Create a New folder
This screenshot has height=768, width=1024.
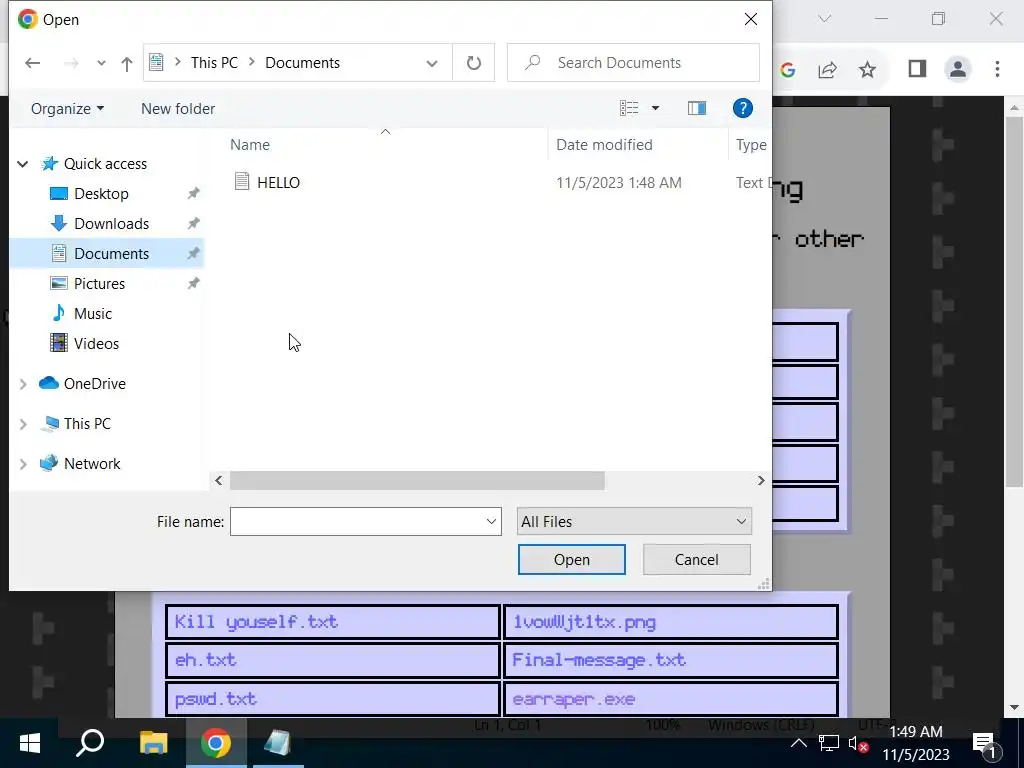(x=178, y=108)
